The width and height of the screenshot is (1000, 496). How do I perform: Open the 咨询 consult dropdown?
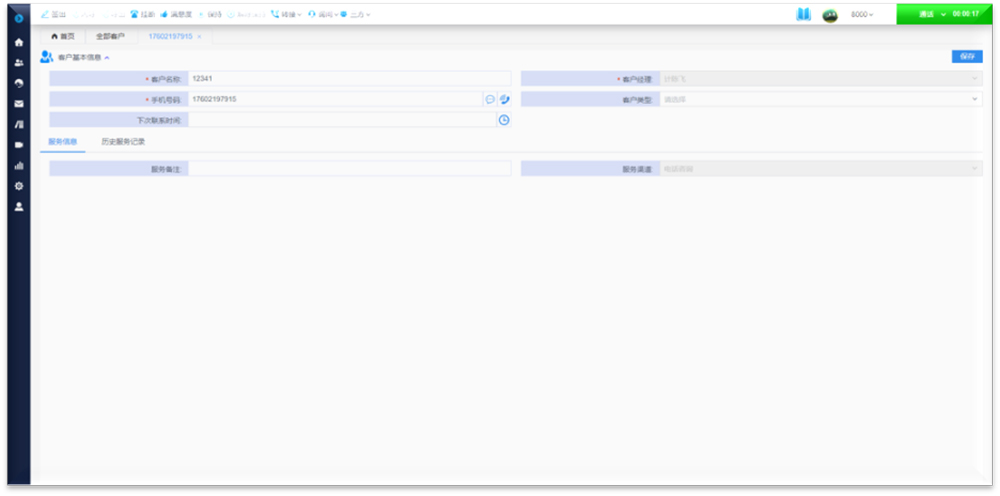coord(323,14)
